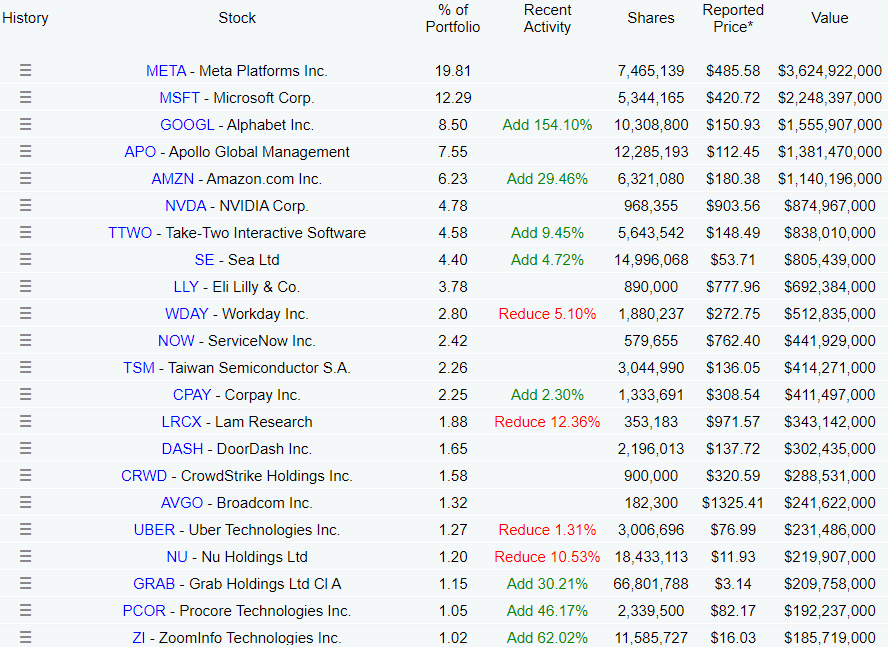Open the AMZN ticker link
Screen dimensions: 891x647
point(173,179)
